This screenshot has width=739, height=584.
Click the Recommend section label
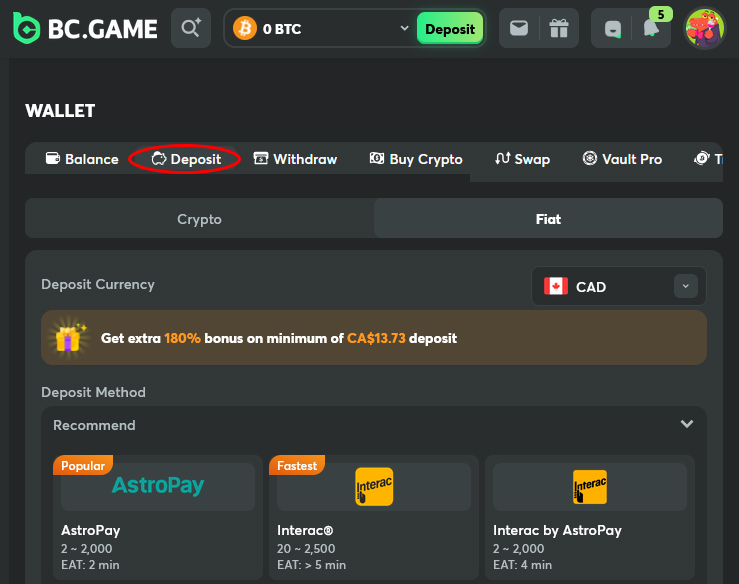[x=94, y=425]
